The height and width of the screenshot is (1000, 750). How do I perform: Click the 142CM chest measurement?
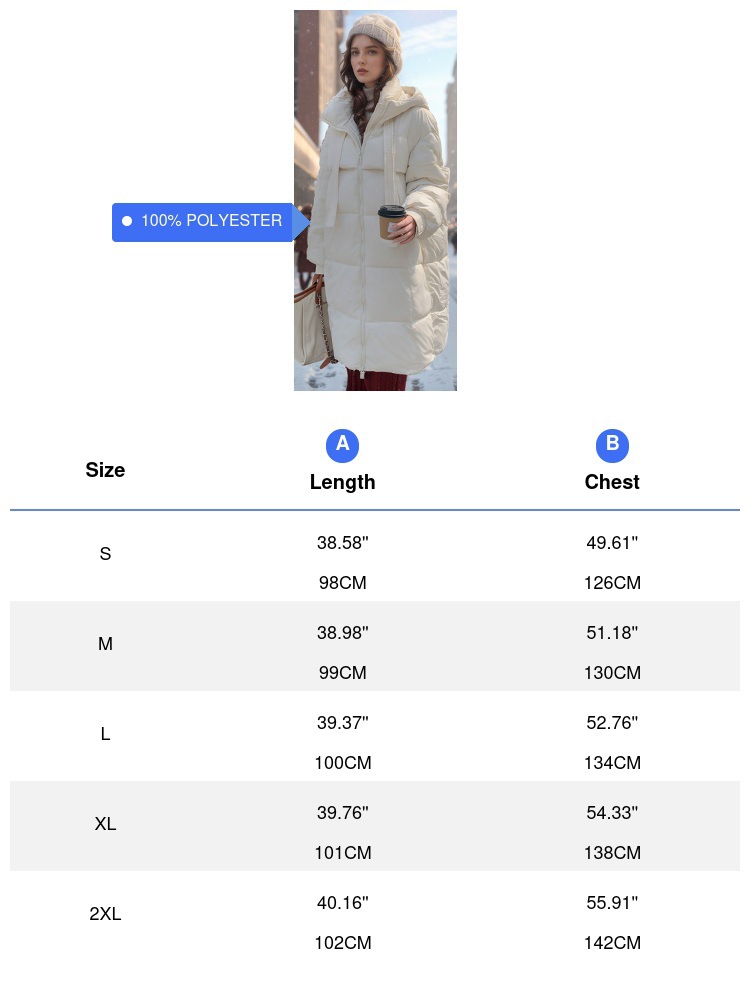(x=612, y=943)
